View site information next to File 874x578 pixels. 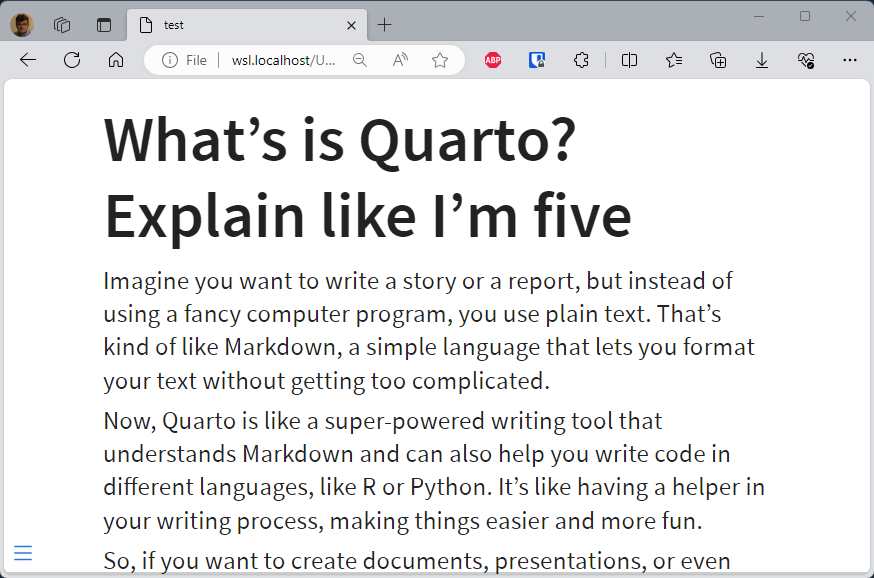[169, 60]
